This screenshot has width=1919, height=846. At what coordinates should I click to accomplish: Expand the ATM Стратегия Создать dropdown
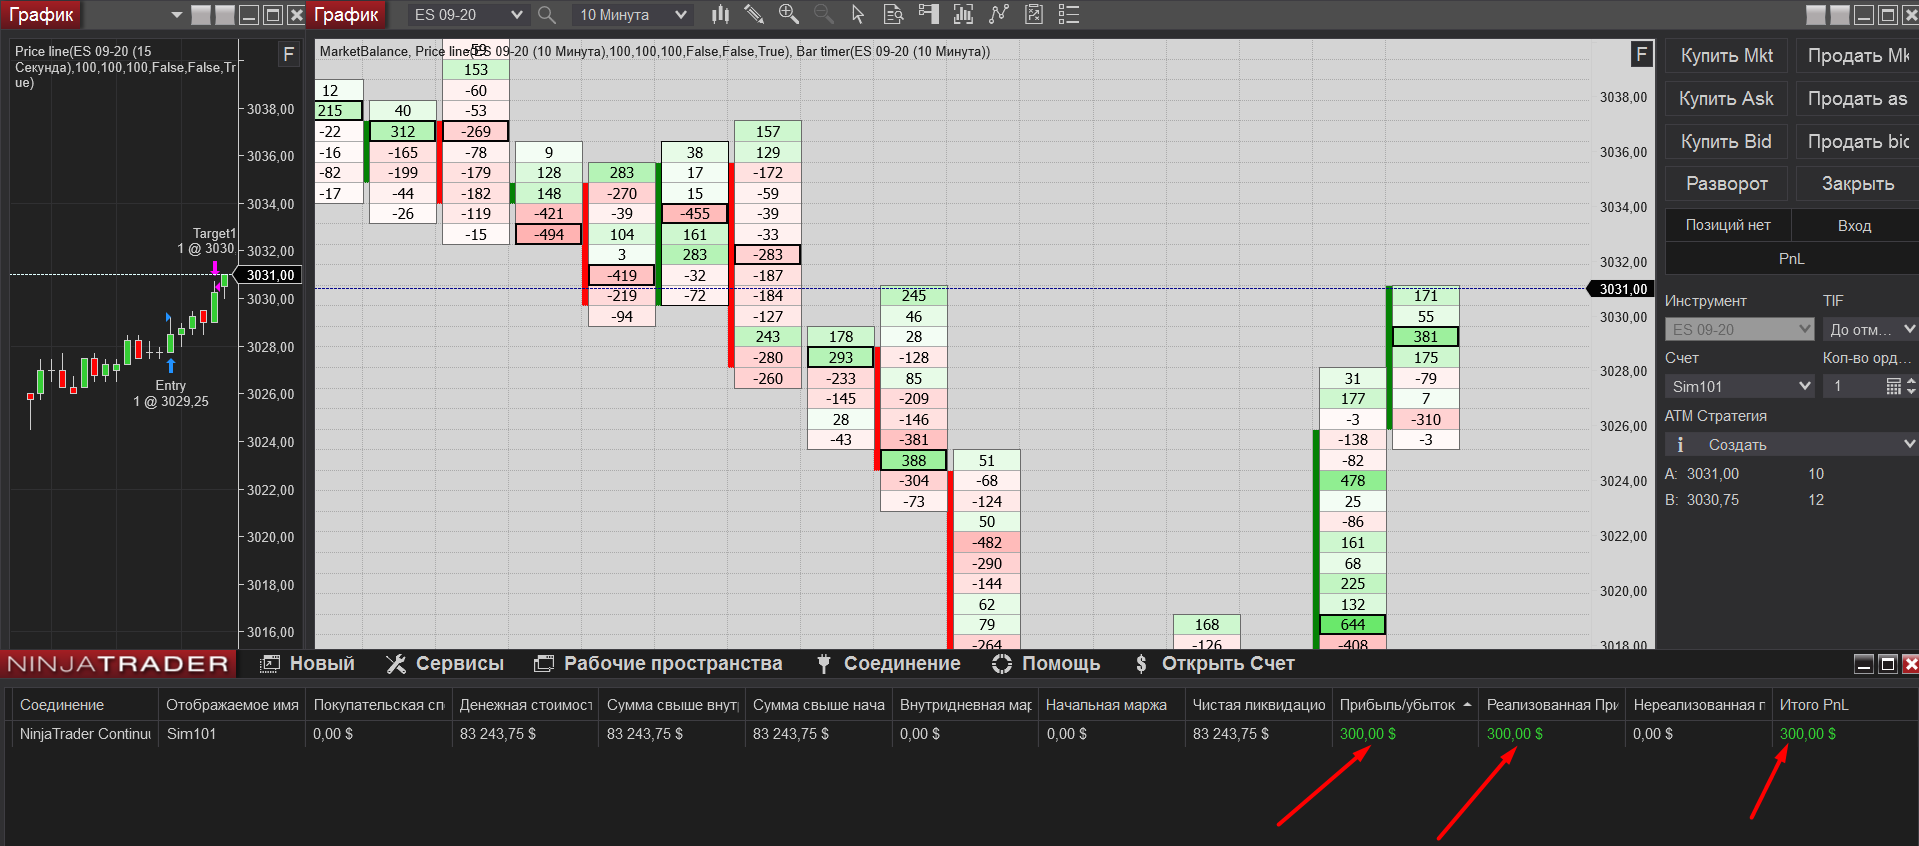[x=1790, y=444]
